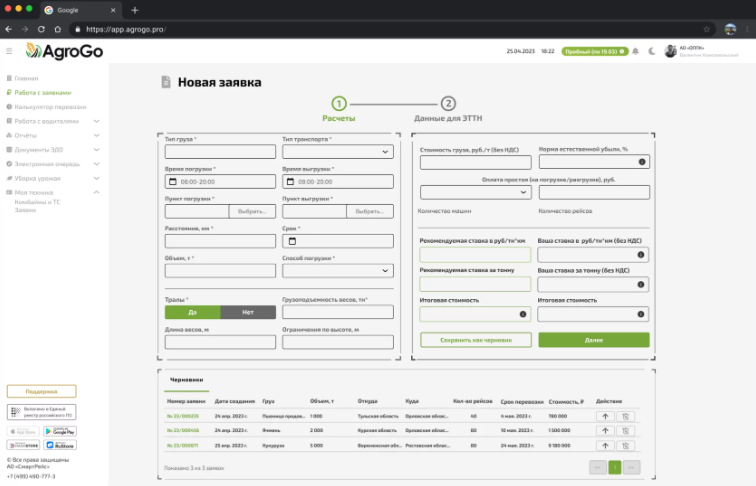Open draft № 23/000456 link
756x486 pixels.
[183, 430]
